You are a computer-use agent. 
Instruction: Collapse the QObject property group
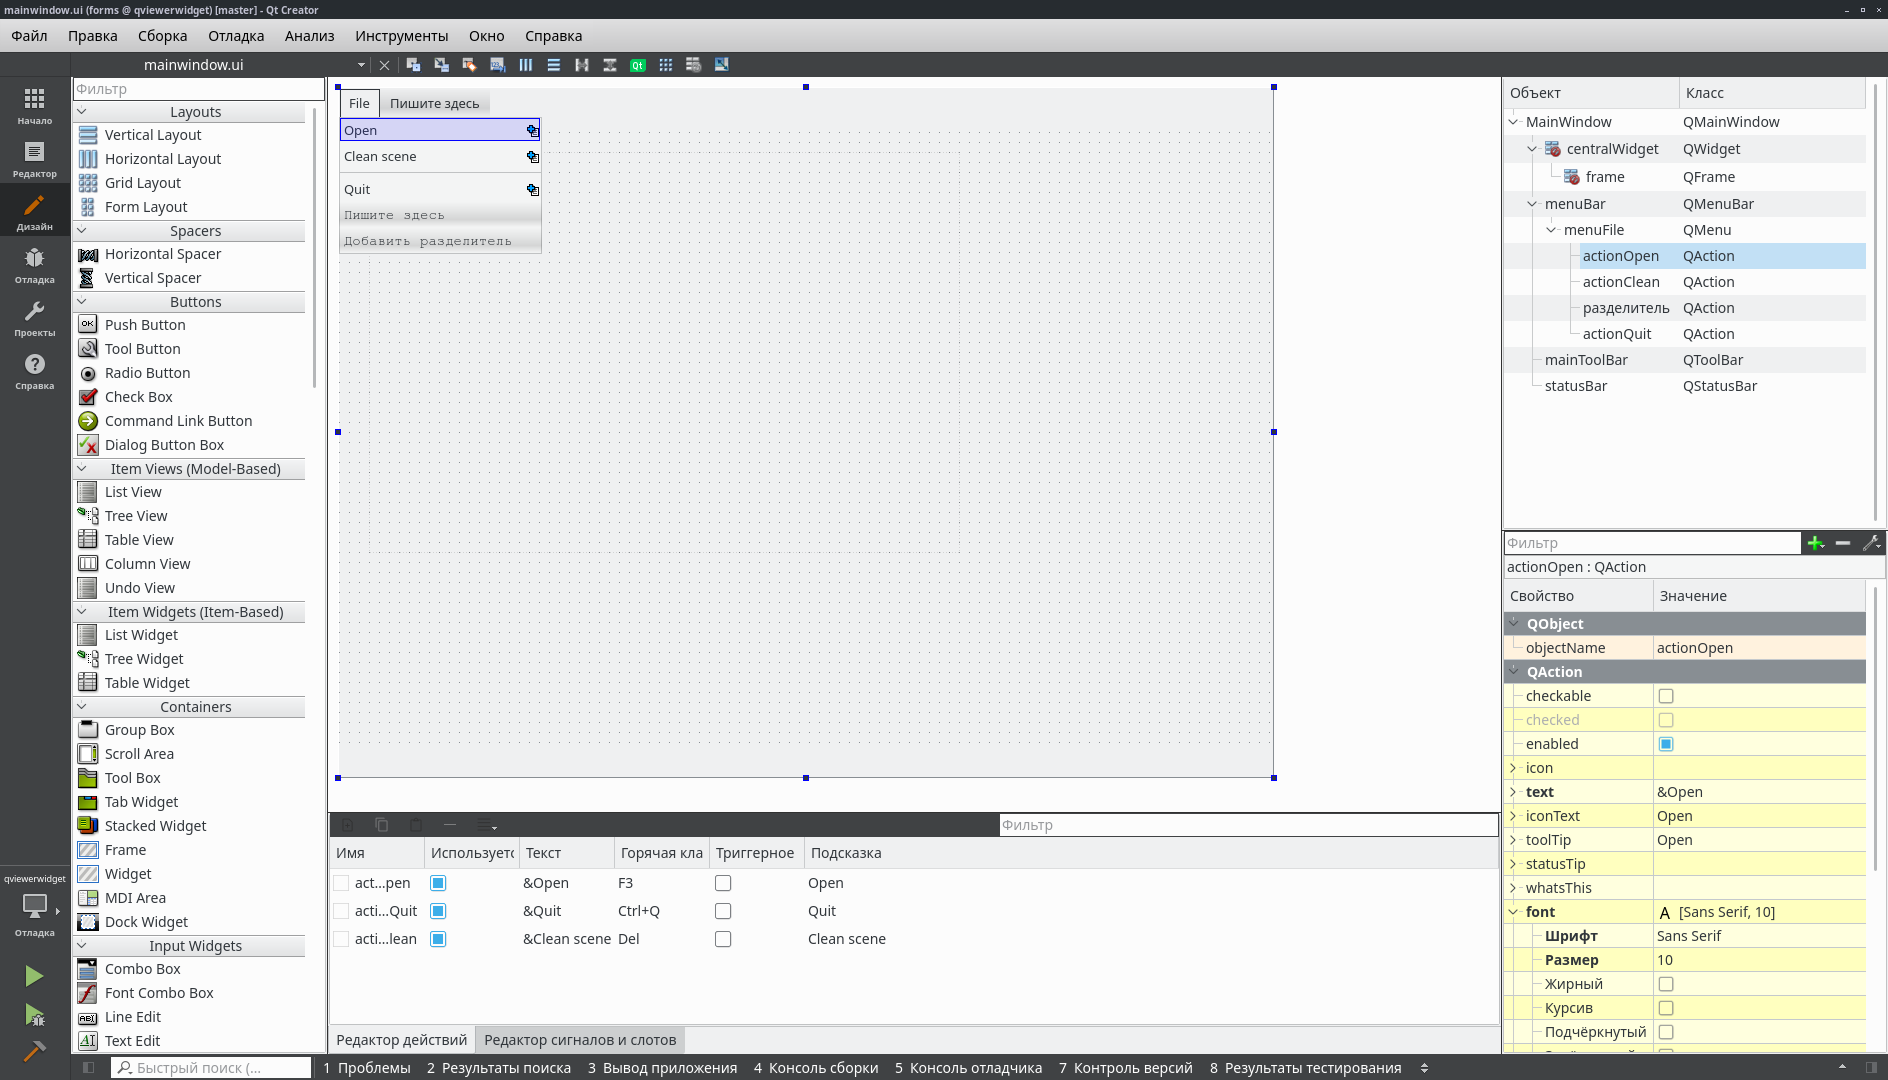1513,623
